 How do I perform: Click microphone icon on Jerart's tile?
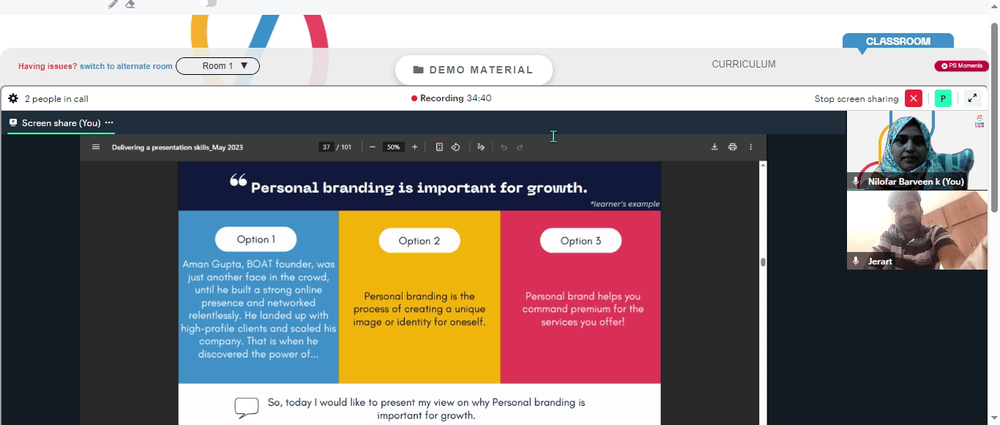tap(856, 261)
